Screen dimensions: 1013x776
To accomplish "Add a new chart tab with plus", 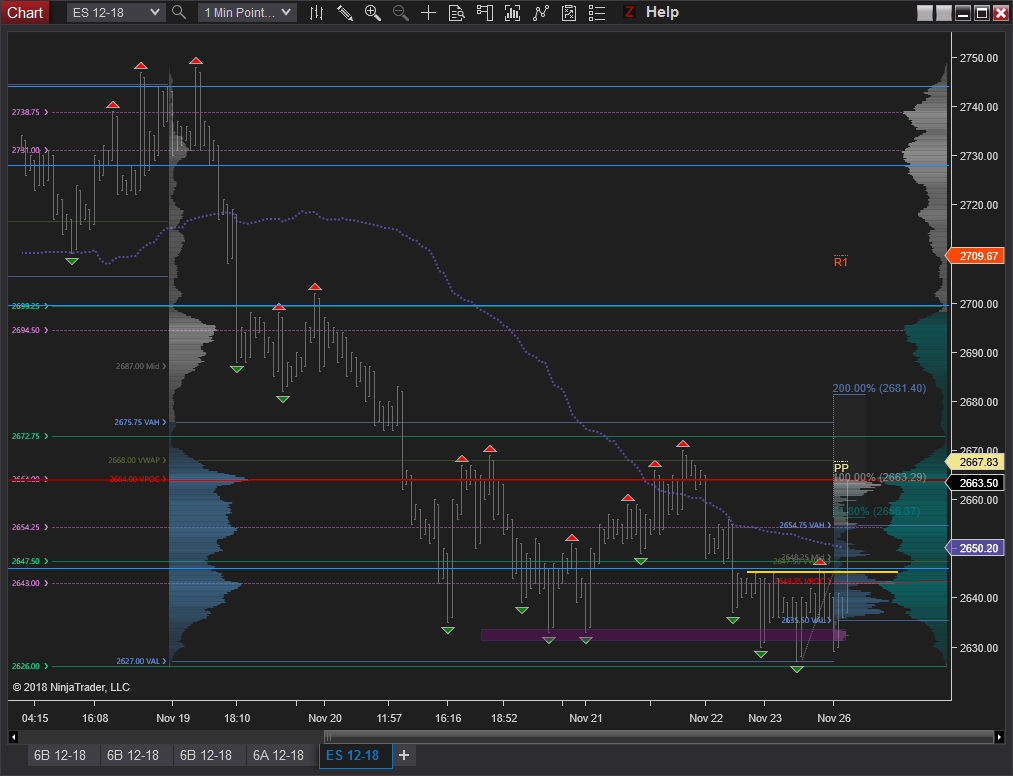I will pyautogui.click(x=404, y=755).
